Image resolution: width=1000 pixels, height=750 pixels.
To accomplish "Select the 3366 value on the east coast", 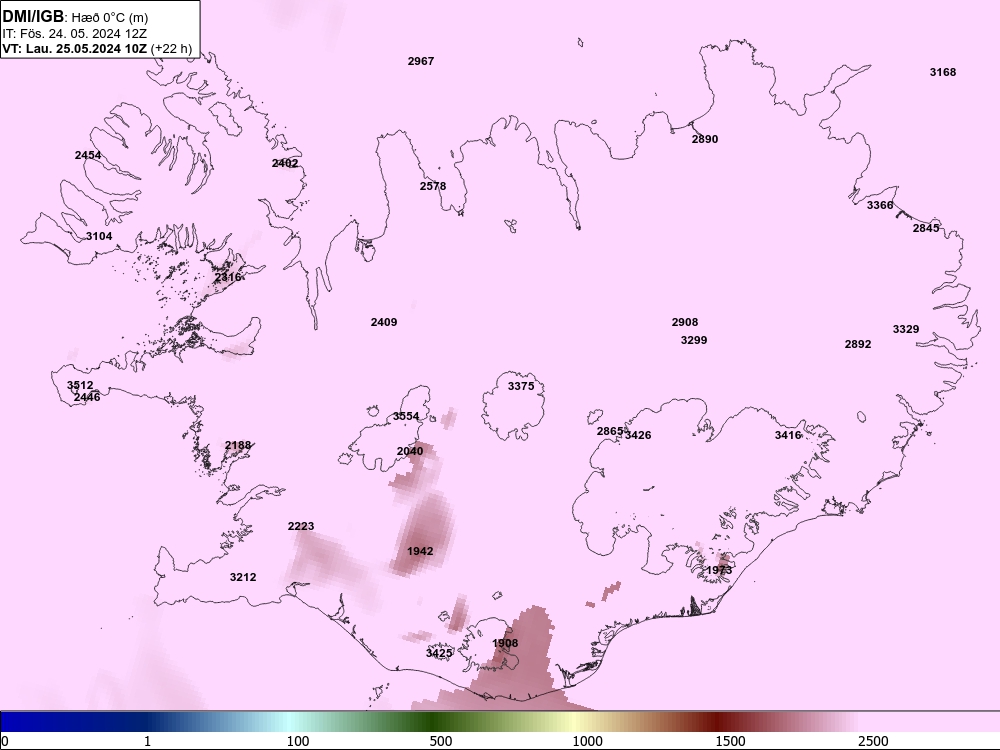I will pos(880,205).
